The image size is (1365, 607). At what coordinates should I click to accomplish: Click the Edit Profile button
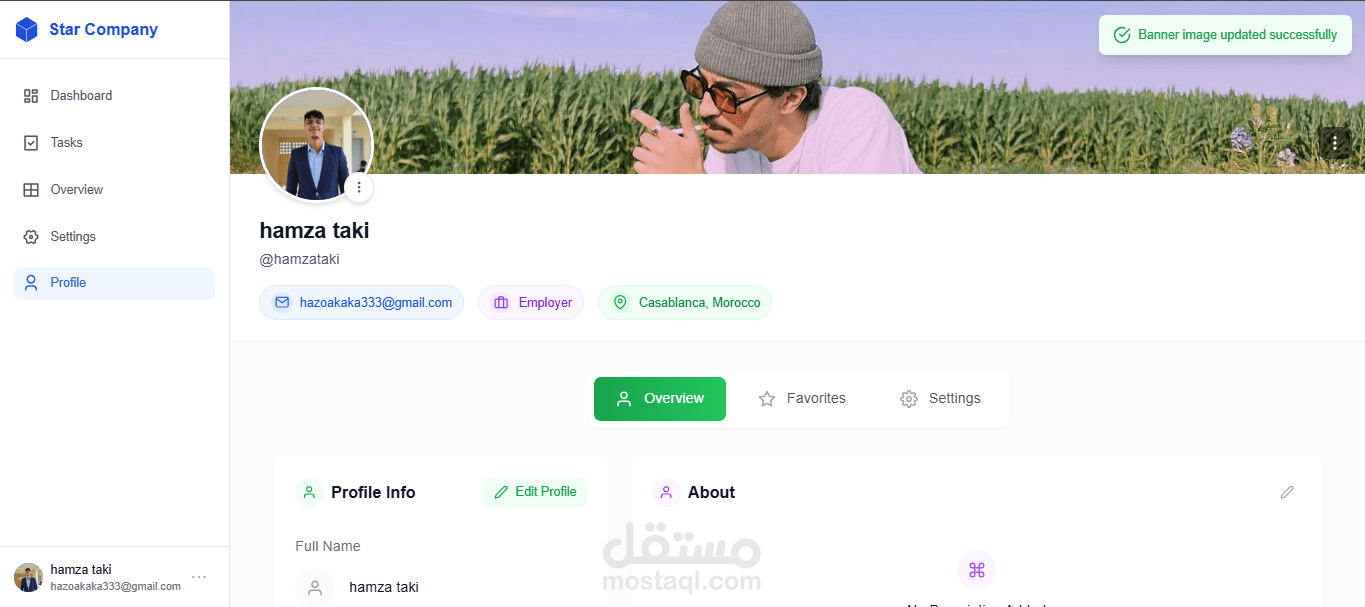pos(535,492)
